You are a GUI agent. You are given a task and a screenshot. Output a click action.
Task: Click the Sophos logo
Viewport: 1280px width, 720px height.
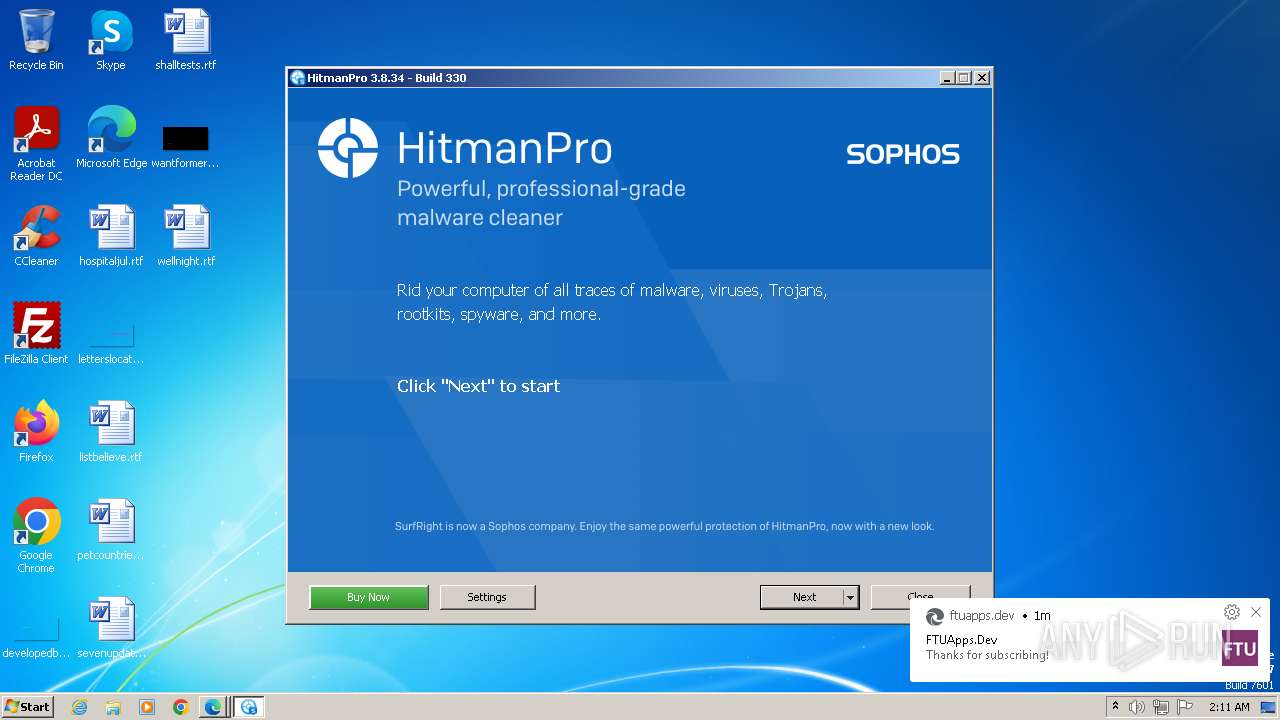[x=903, y=154]
